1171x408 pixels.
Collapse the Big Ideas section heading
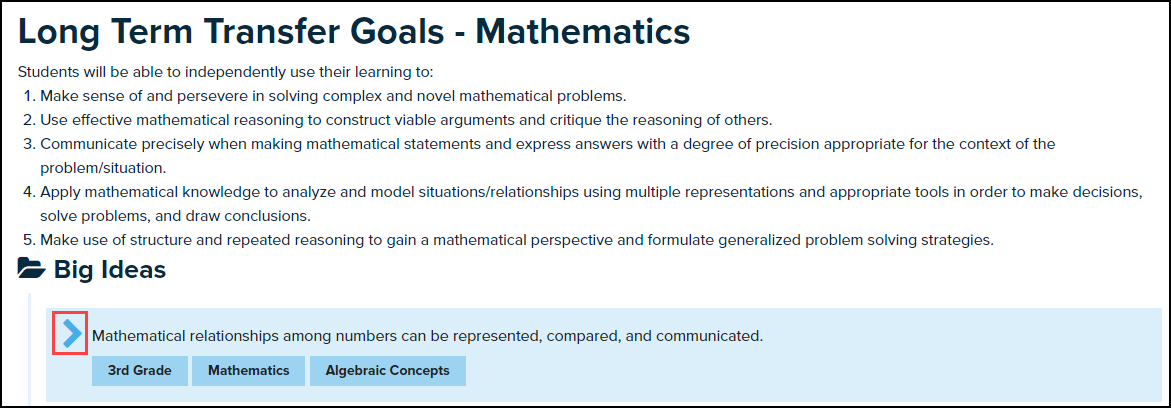[x=110, y=269]
